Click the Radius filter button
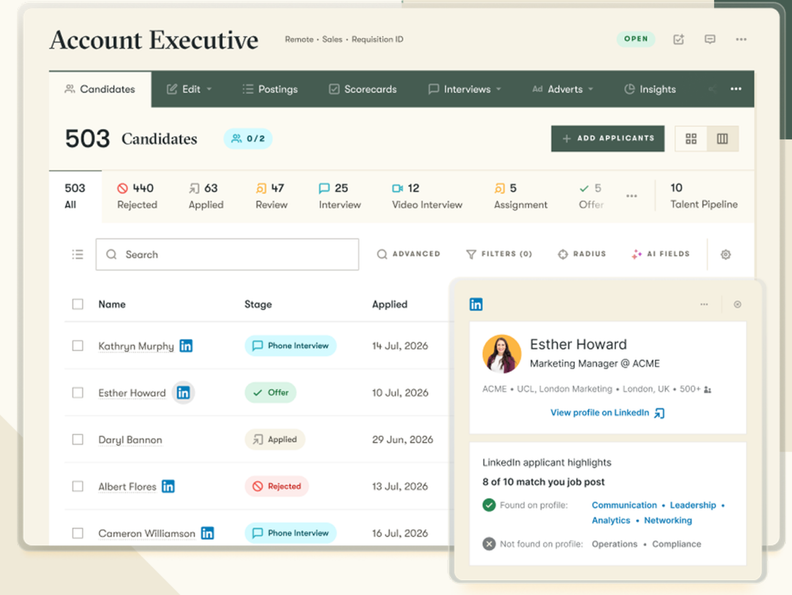Viewport: 792px width, 595px height. (x=582, y=254)
